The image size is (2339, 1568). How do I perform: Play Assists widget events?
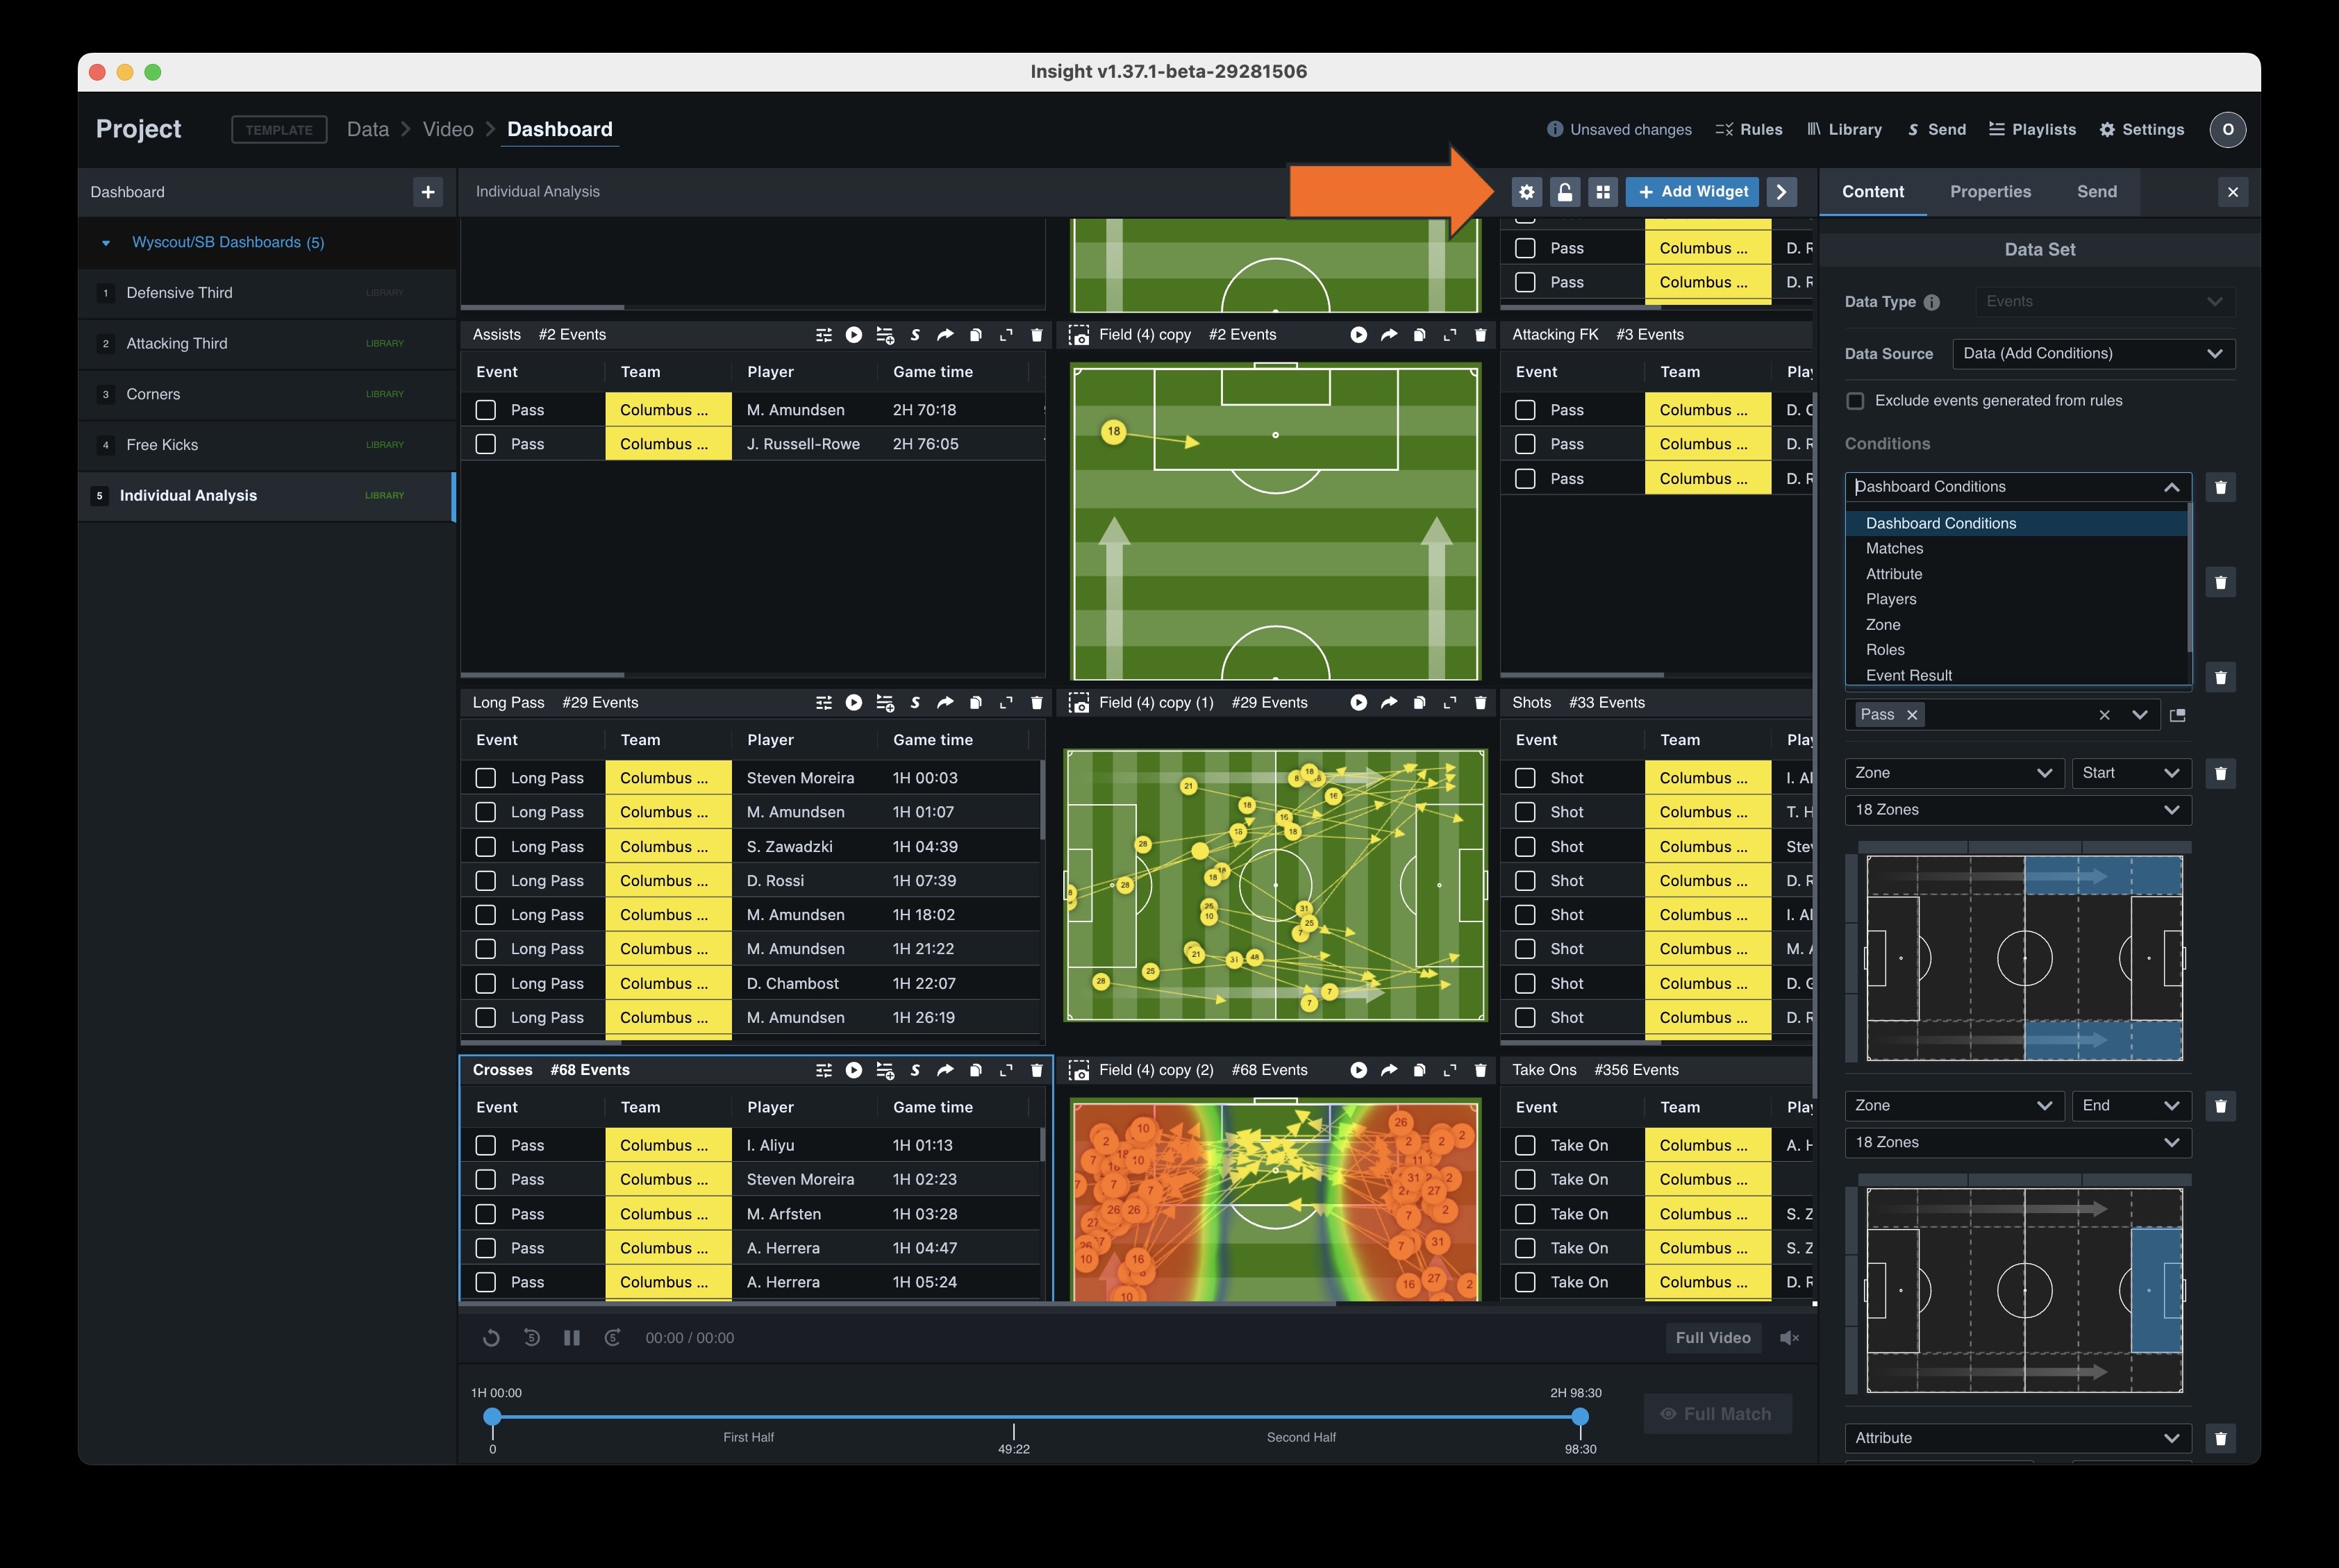(854, 335)
